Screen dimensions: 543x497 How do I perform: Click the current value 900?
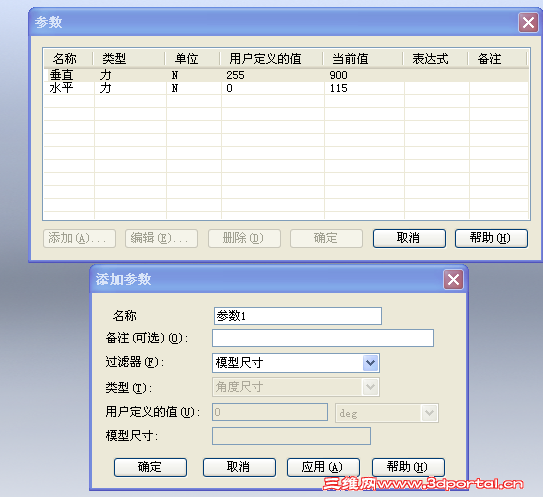pos(339,75)
